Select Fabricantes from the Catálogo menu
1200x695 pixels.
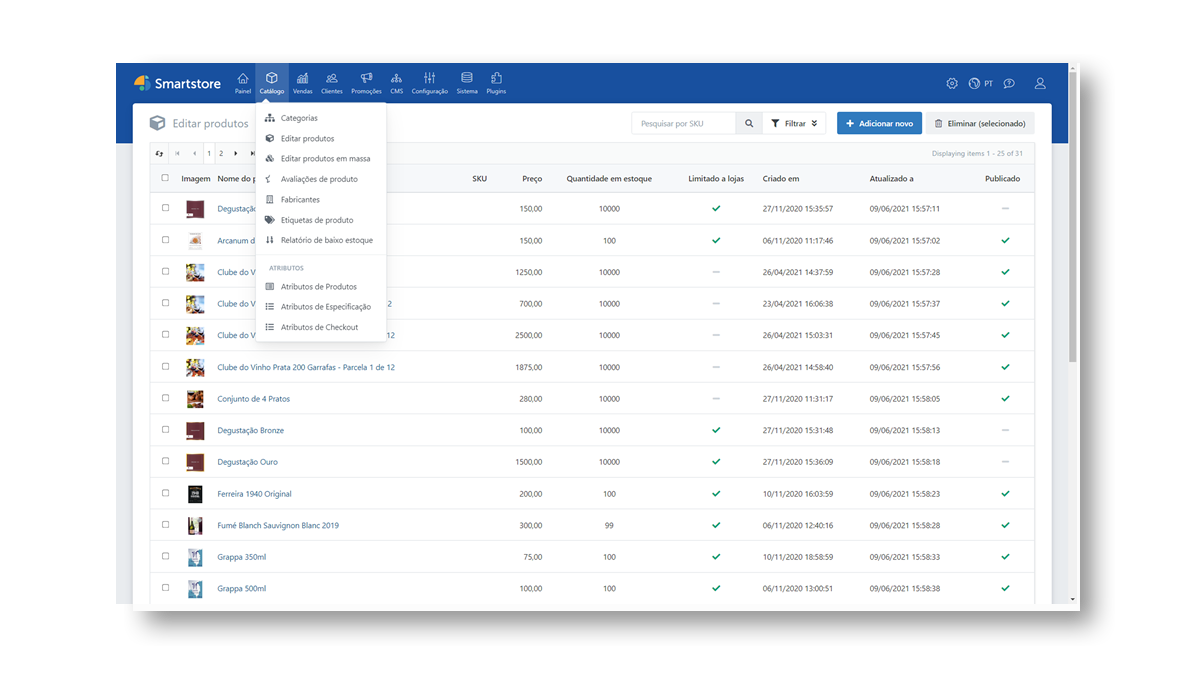point(300,200)
